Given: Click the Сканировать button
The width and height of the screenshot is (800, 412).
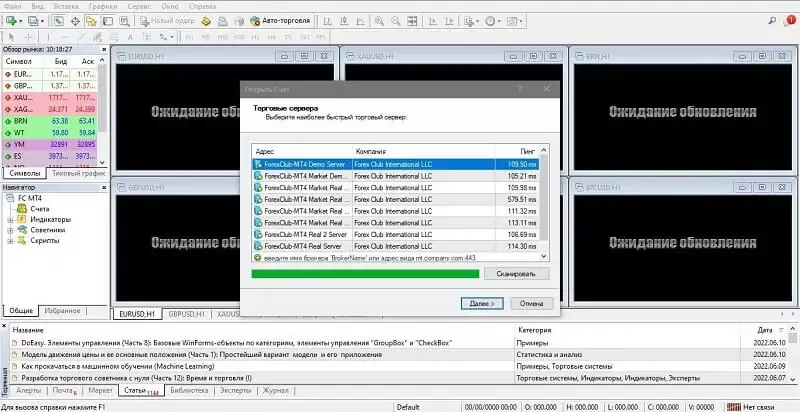Looking at the screenshot, I should point(516,274).
